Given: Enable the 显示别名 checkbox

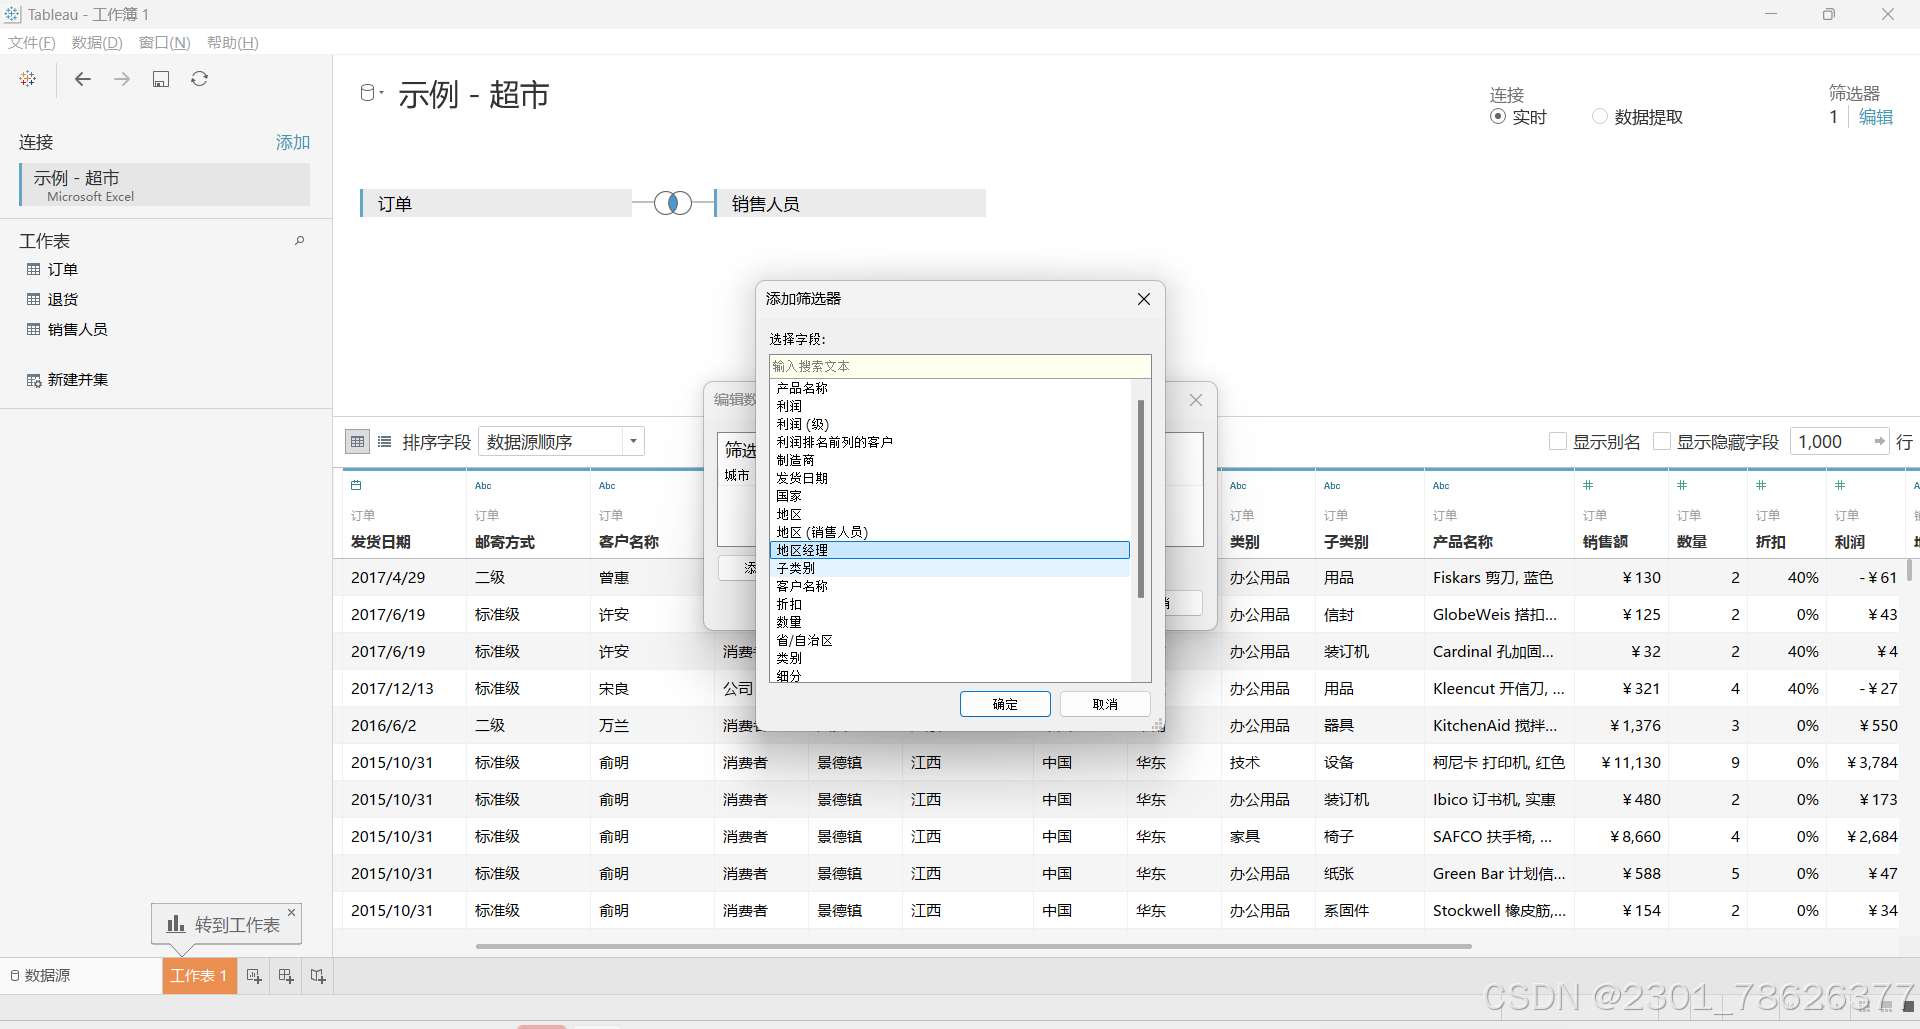Looking at the screenshot, I should tap(1560, 440).
